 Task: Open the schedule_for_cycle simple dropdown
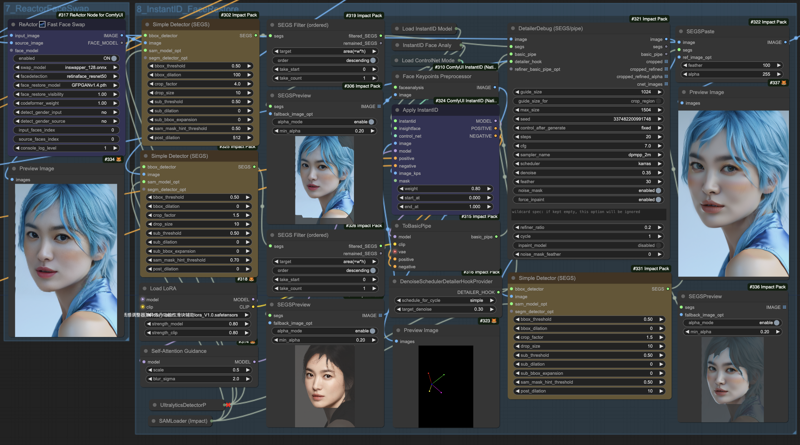pos(445,300)
